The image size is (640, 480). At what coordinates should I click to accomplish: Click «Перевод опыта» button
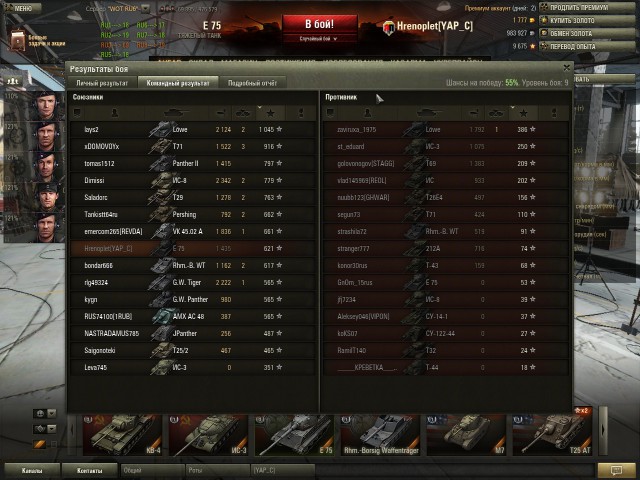coord(587,47)
